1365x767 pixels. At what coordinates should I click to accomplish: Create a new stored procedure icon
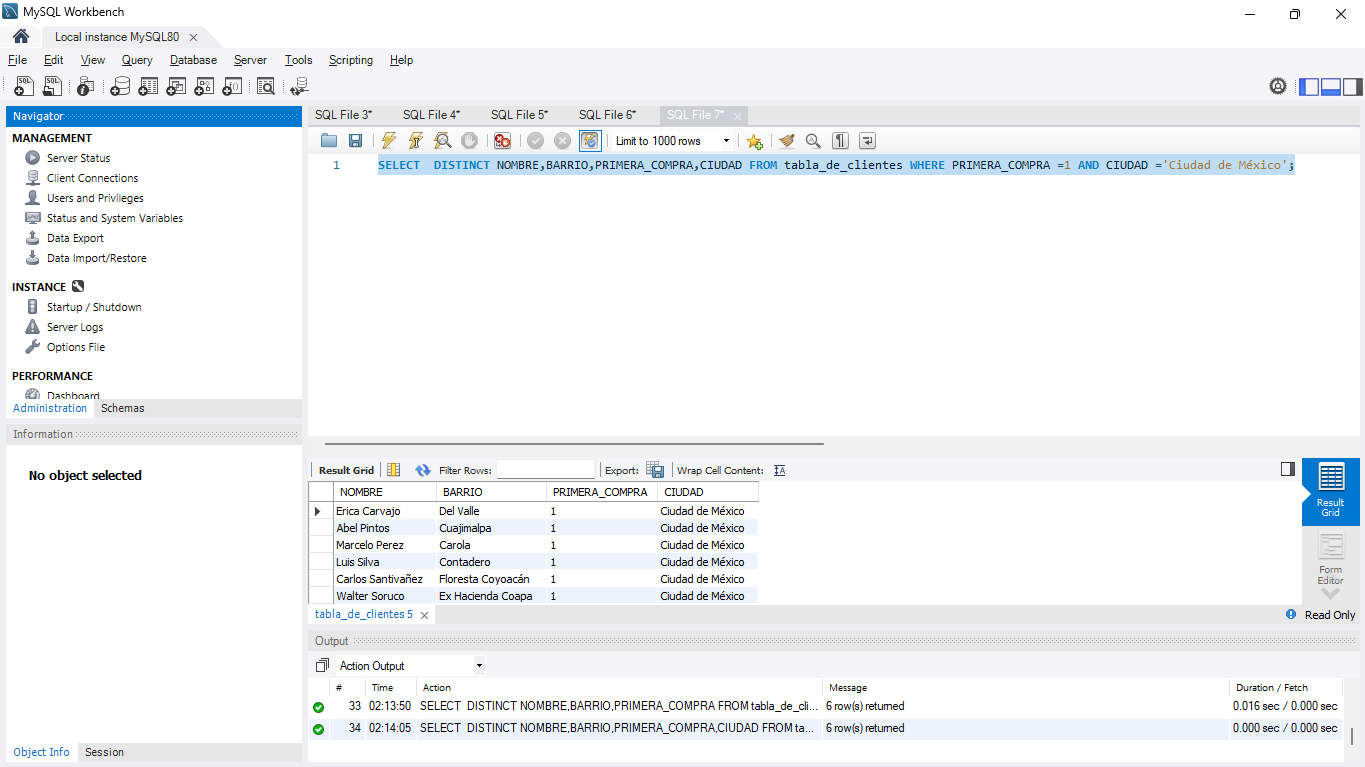(x=204, y=87)
